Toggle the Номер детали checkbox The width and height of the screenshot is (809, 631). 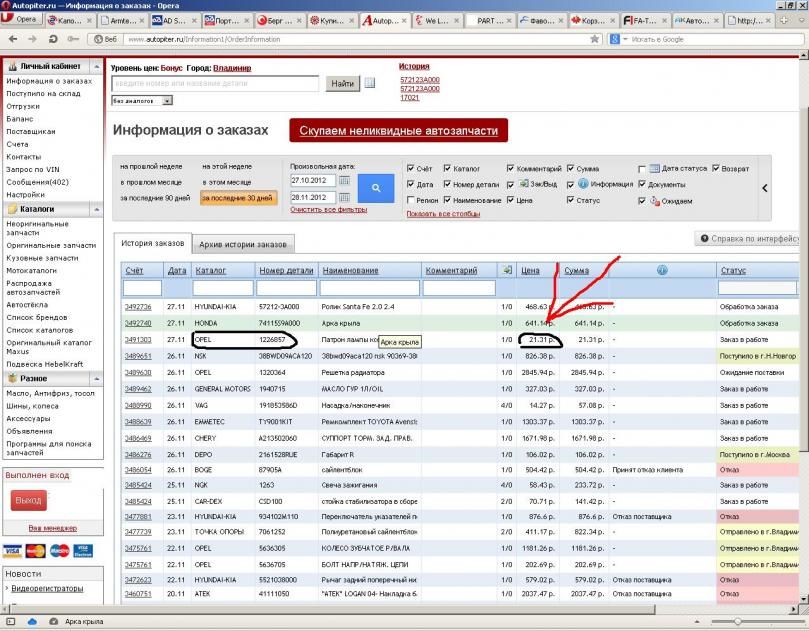coord(447,184)
